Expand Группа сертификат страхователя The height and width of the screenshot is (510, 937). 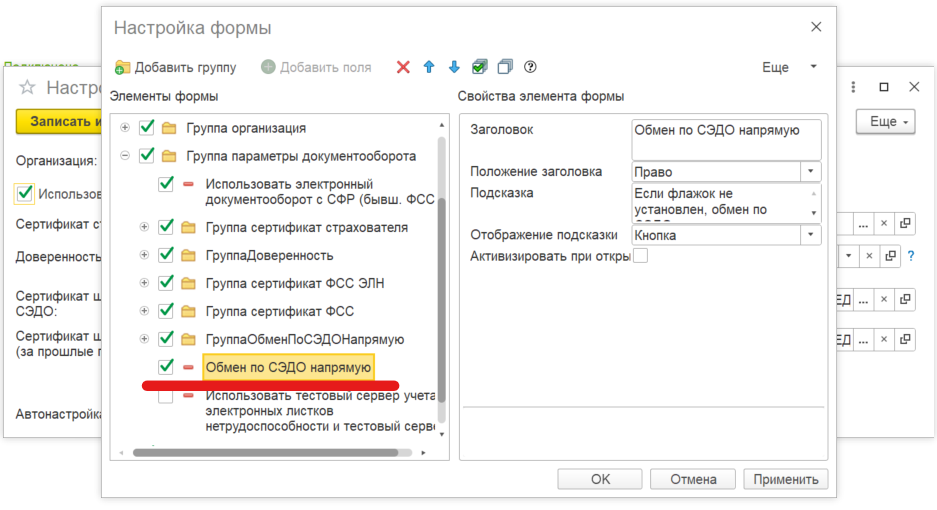click(x=144, y=227)
